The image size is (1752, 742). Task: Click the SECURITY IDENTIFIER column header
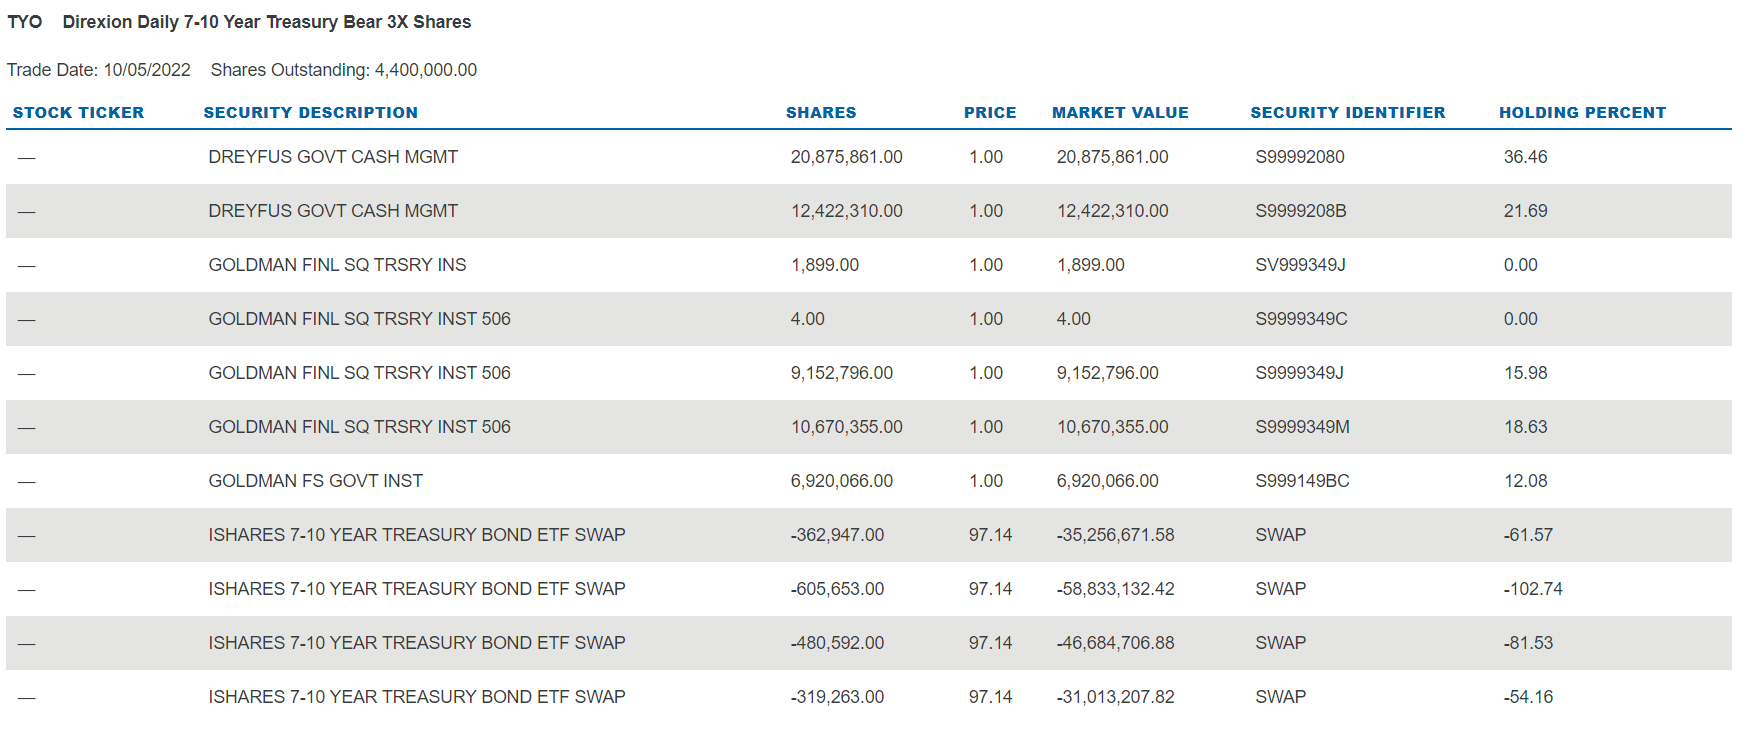[x=1348, y=113]
